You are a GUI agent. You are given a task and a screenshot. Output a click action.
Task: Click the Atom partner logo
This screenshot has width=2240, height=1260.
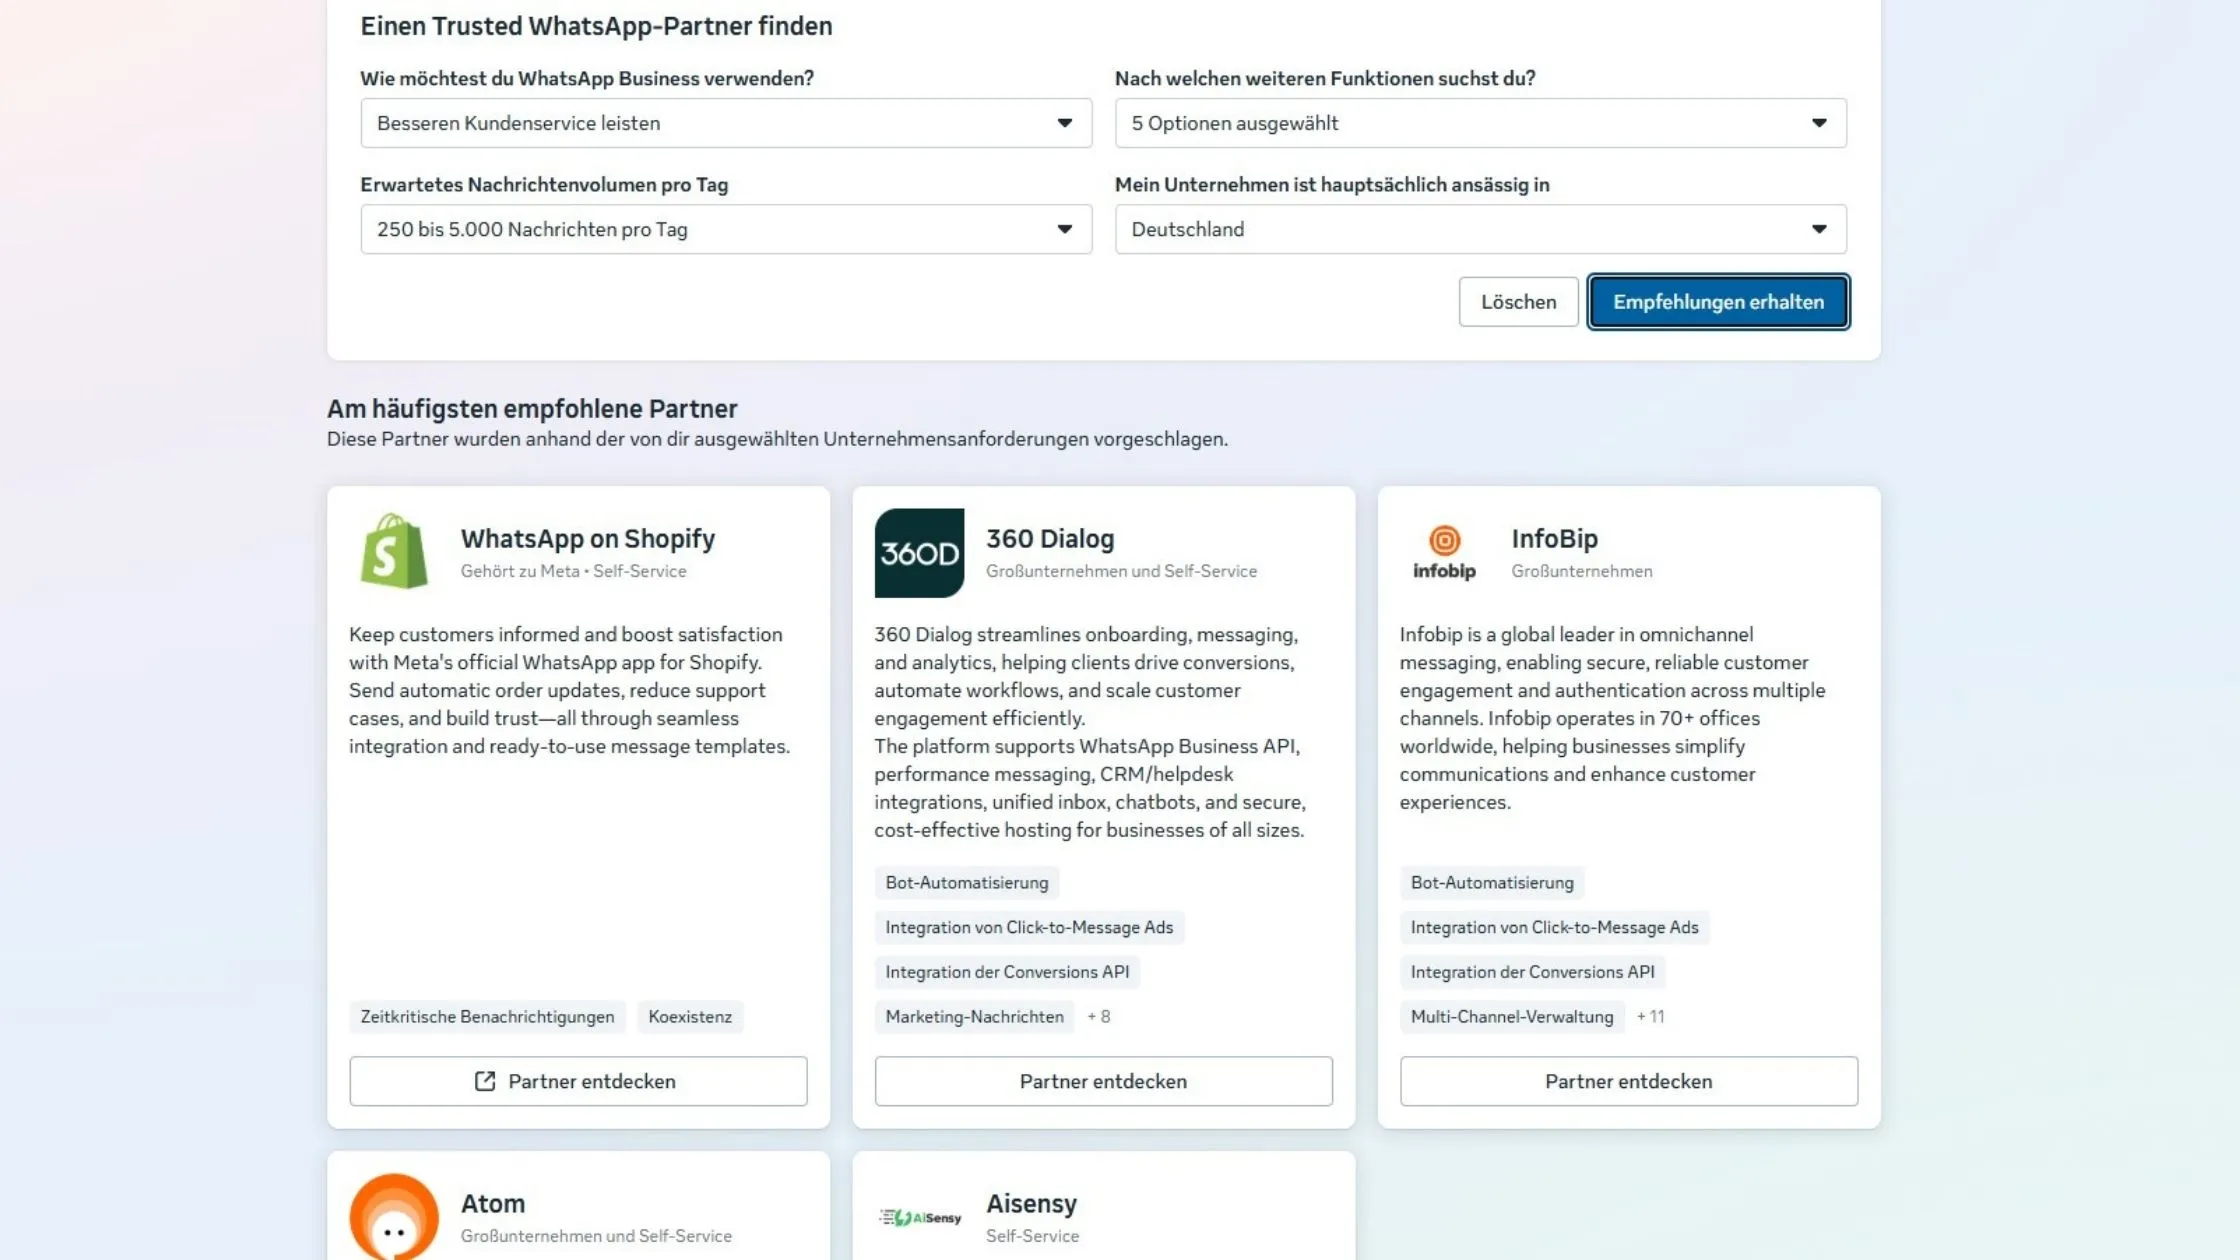point(394,1218)
